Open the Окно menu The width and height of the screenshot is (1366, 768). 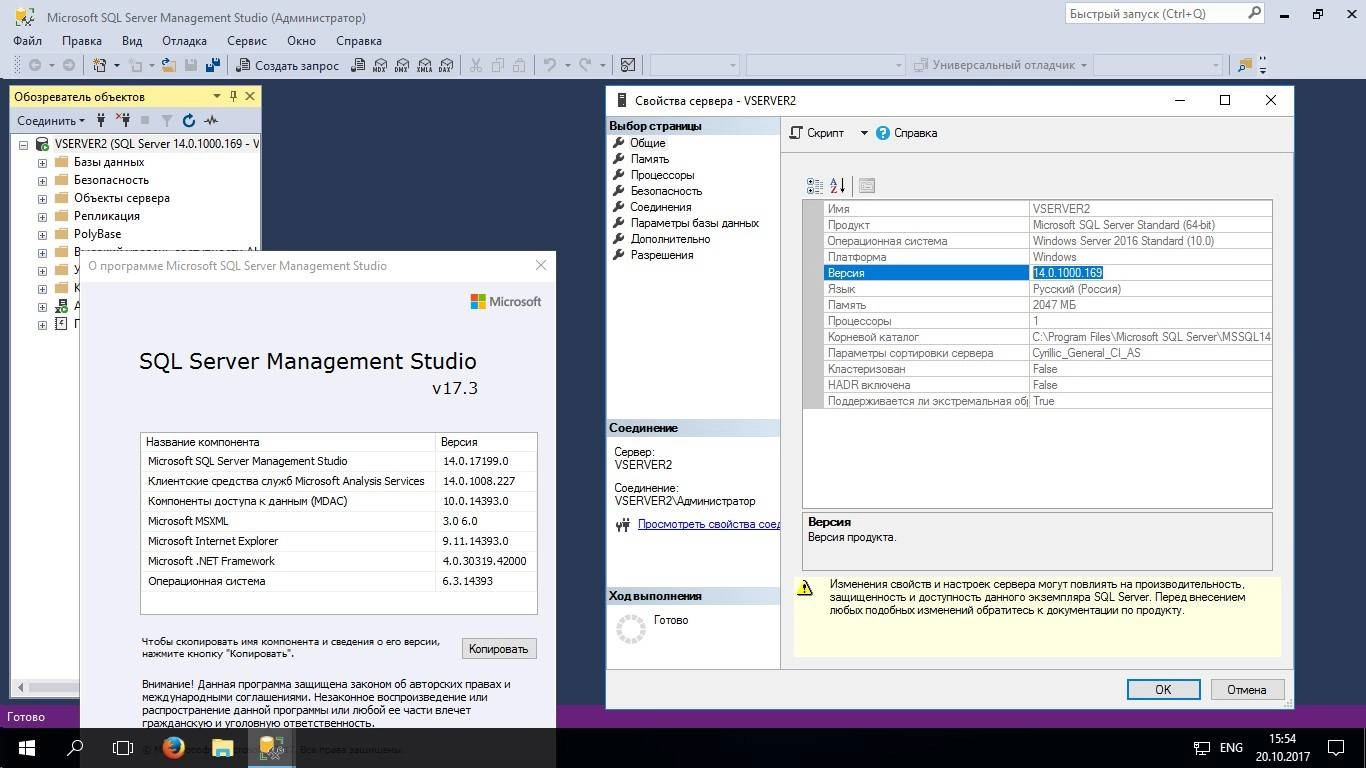tap(301, 41)
